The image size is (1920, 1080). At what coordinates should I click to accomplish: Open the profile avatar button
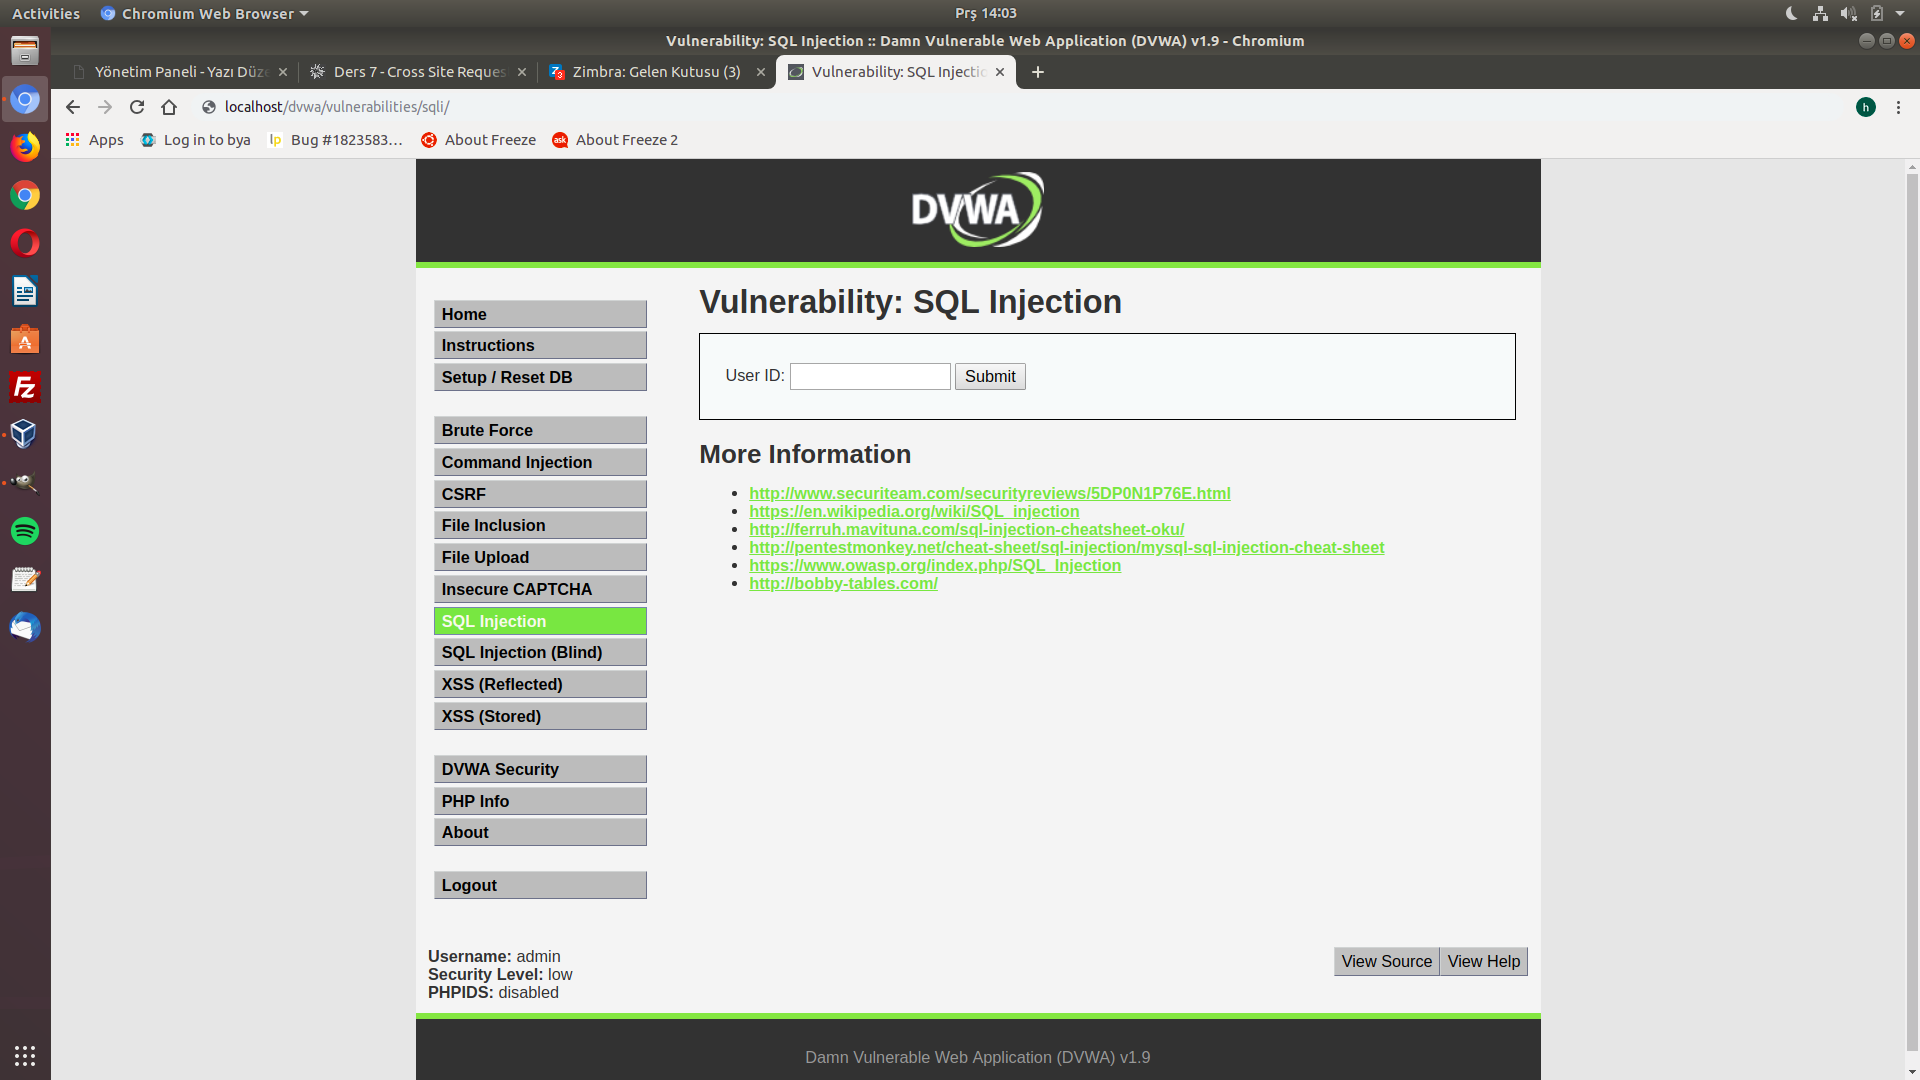pos(1866,107)
